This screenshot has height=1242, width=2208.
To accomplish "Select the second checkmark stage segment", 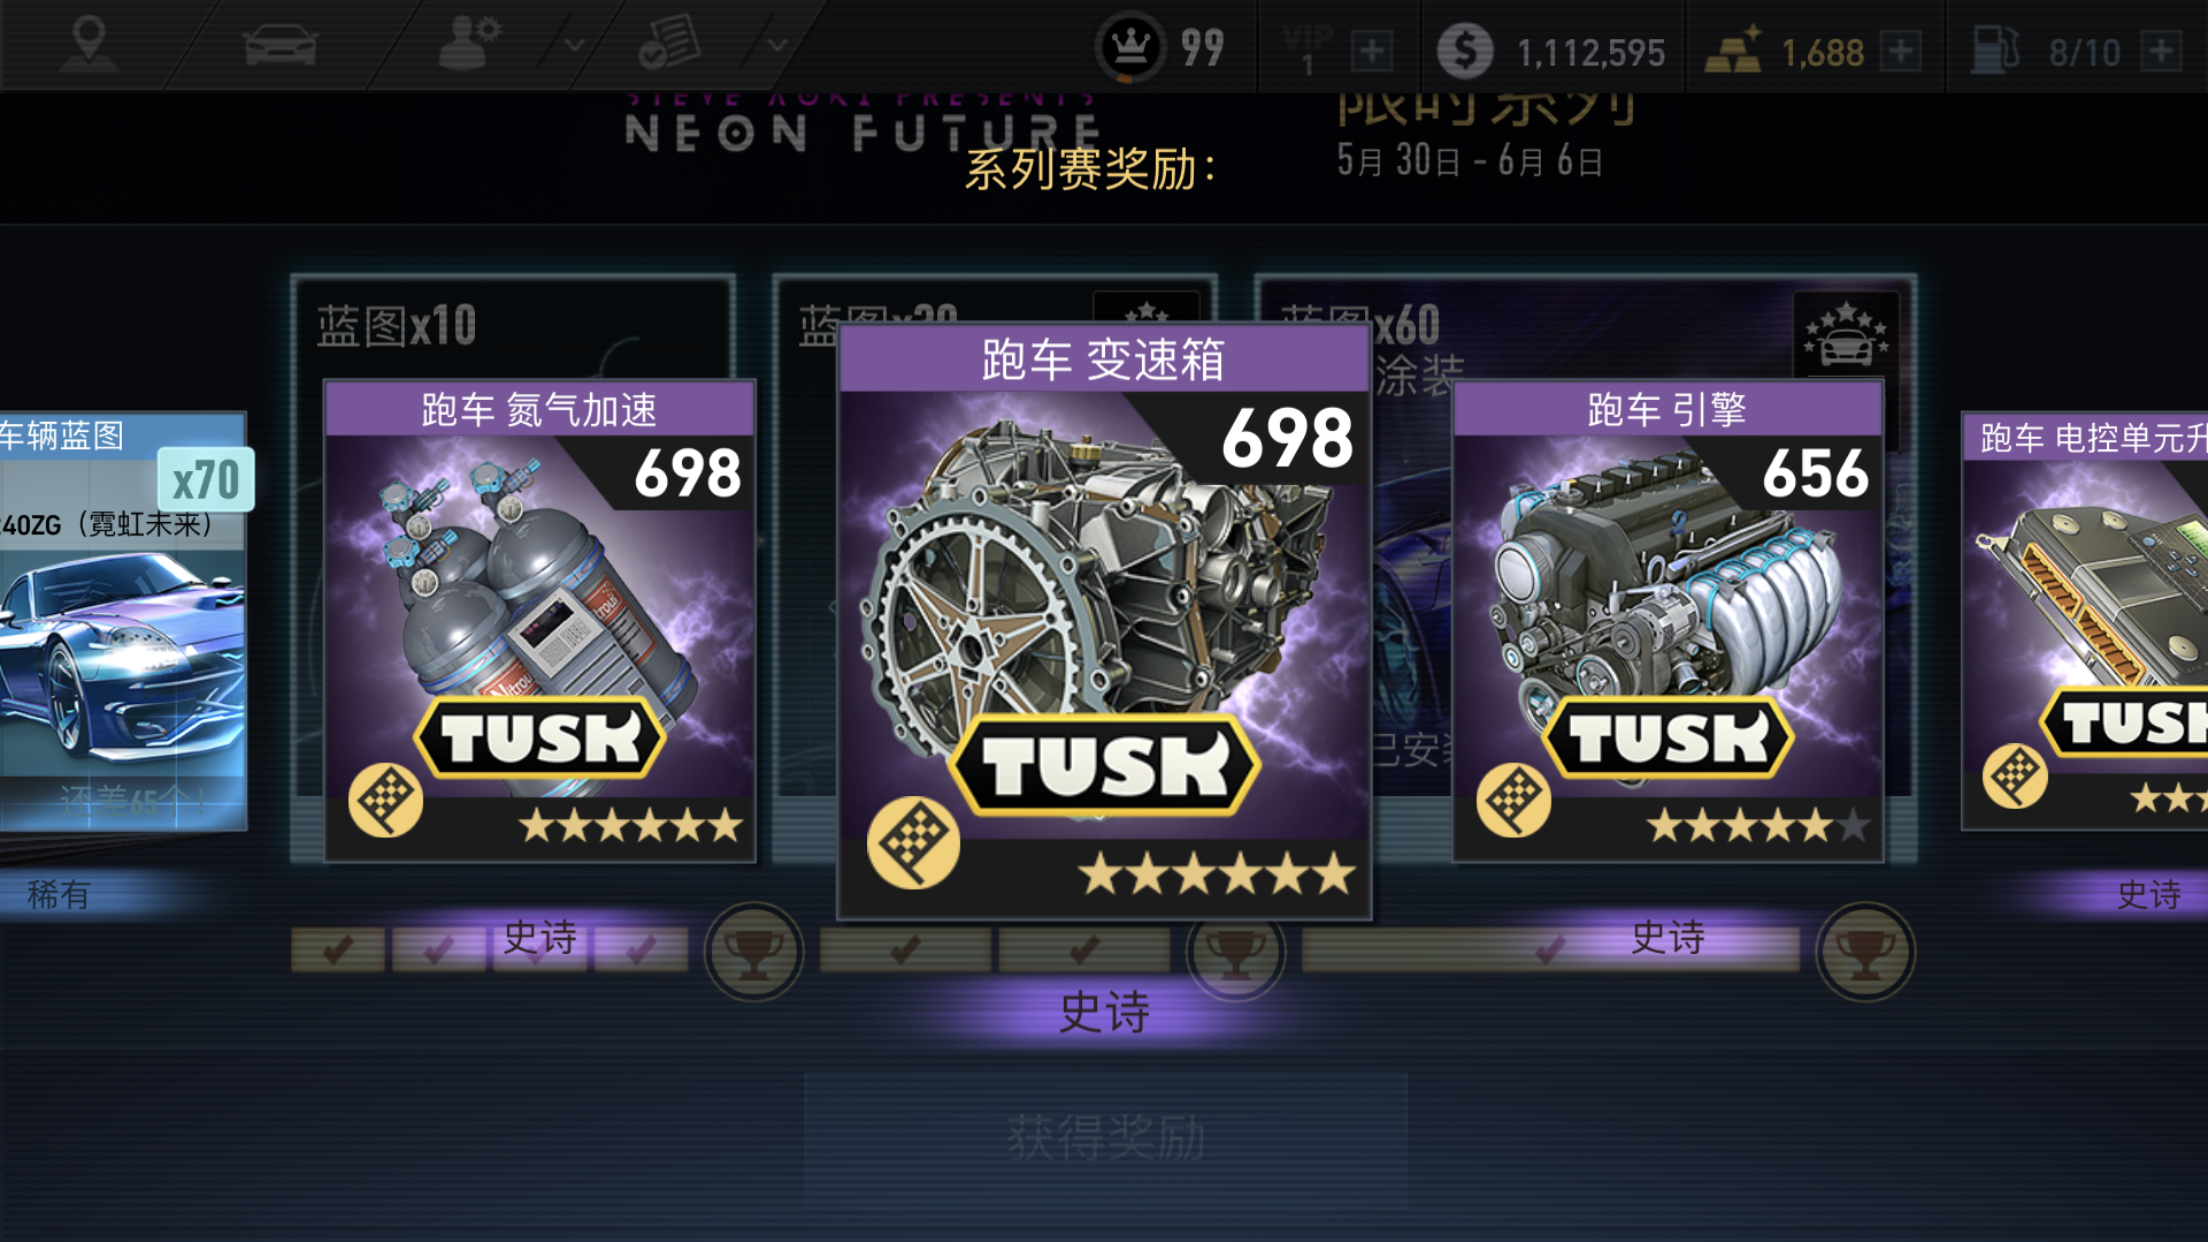I will [439, 949].
